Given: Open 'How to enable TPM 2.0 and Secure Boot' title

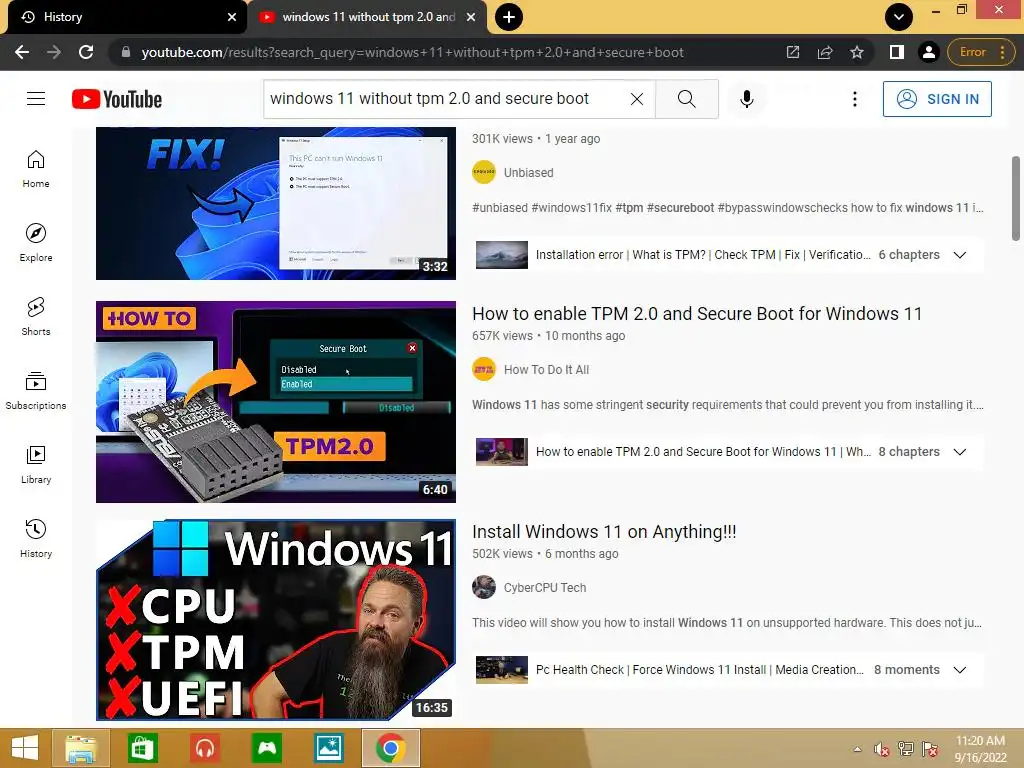Looking at the screenshot, I should click(697, 313).
